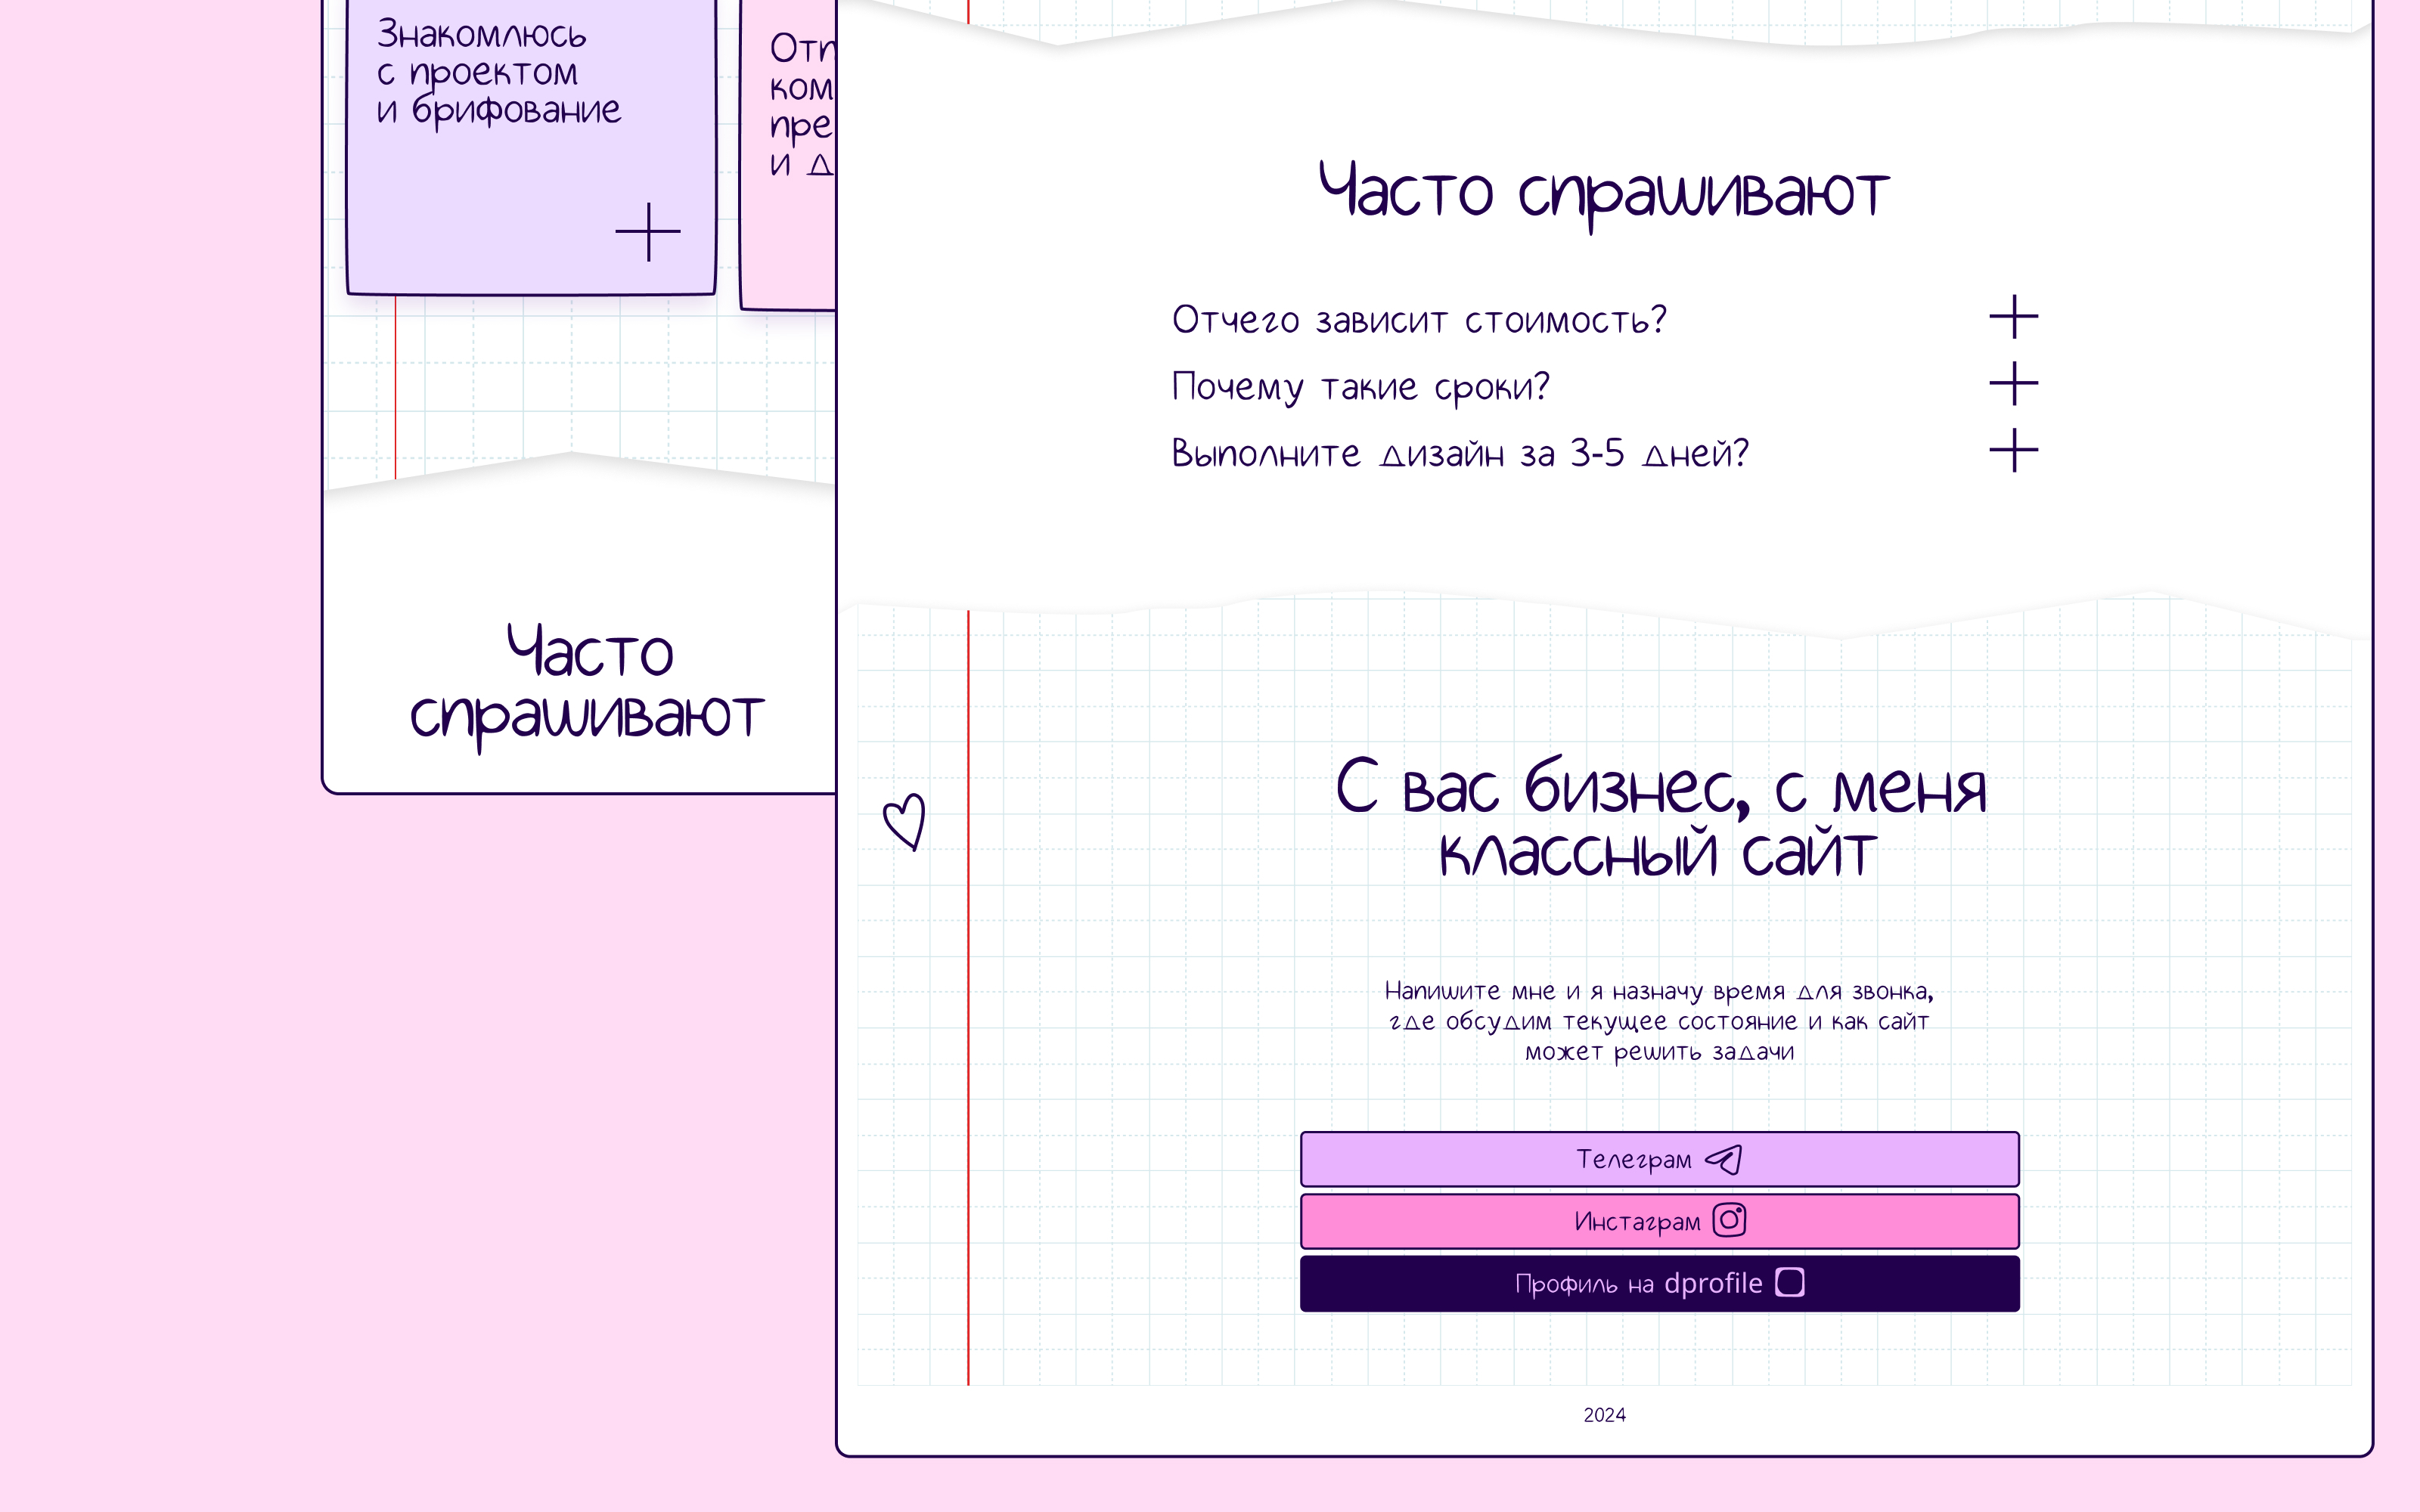Click Часто спрашивают heading above the FAQ questions
Image resolution: width=2420 pixels, height=1512 pixels.
click(x=1603, y=192)
